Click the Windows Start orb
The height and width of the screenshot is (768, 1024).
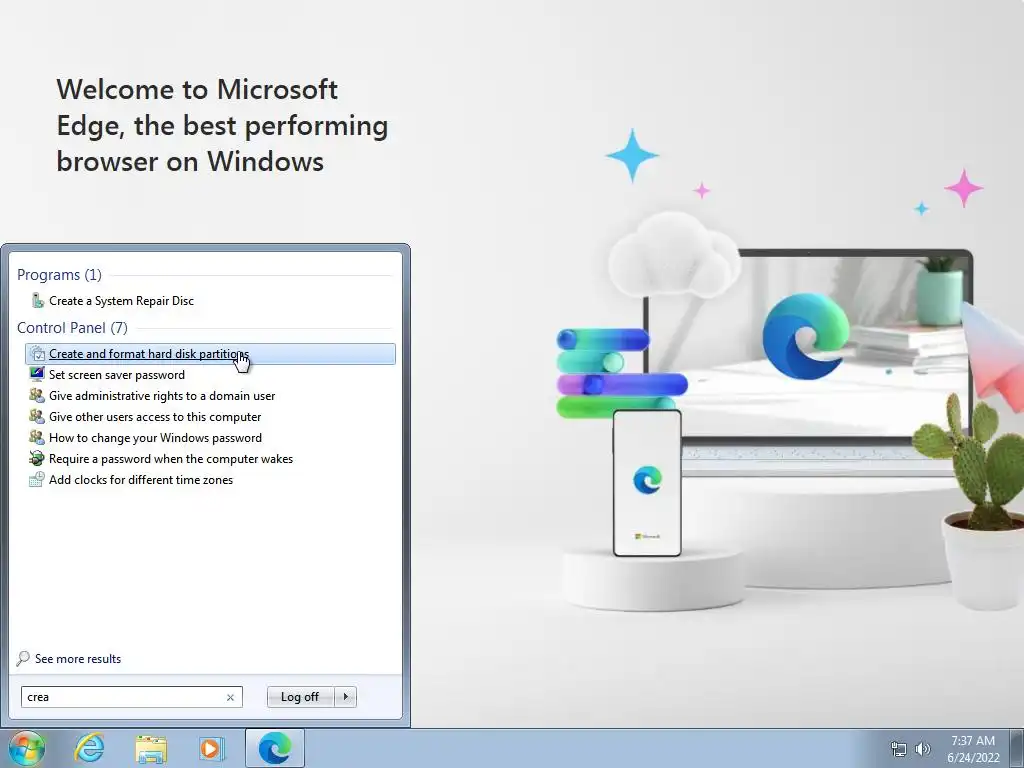(x=27, y=748)
